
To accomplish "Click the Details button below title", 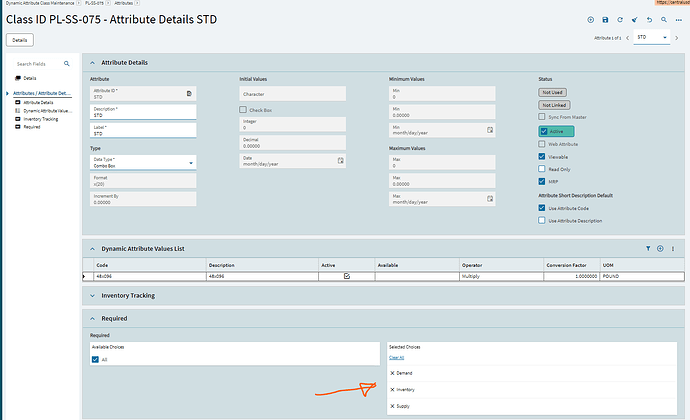I will (x=20, y=40).
